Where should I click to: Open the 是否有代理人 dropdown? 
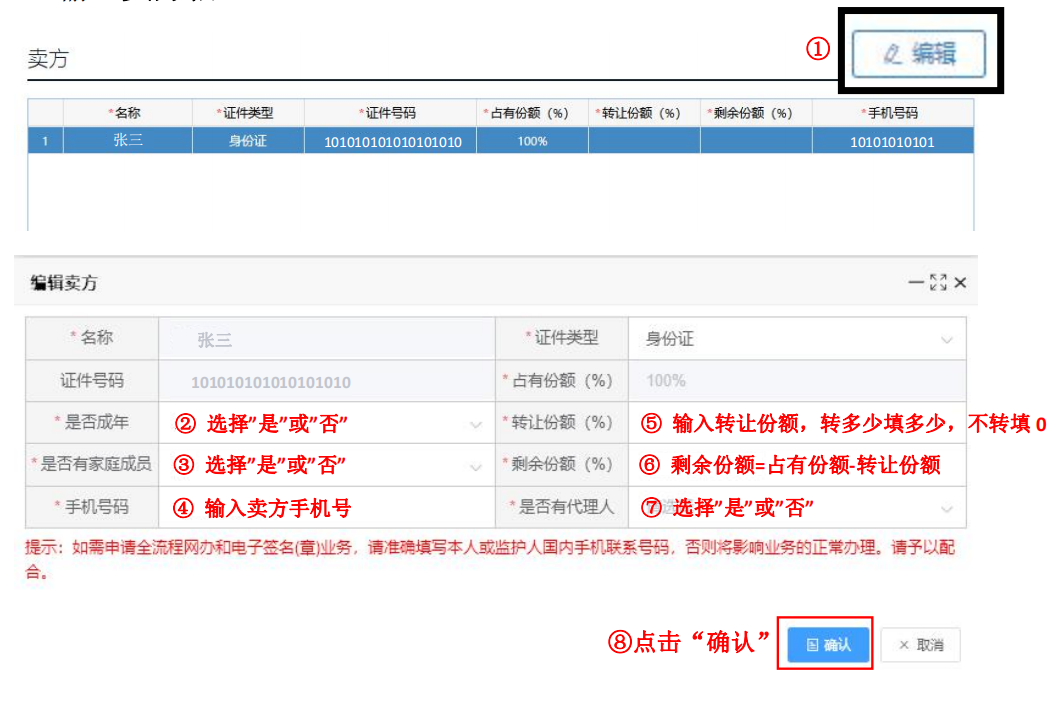tap(796, 508)
